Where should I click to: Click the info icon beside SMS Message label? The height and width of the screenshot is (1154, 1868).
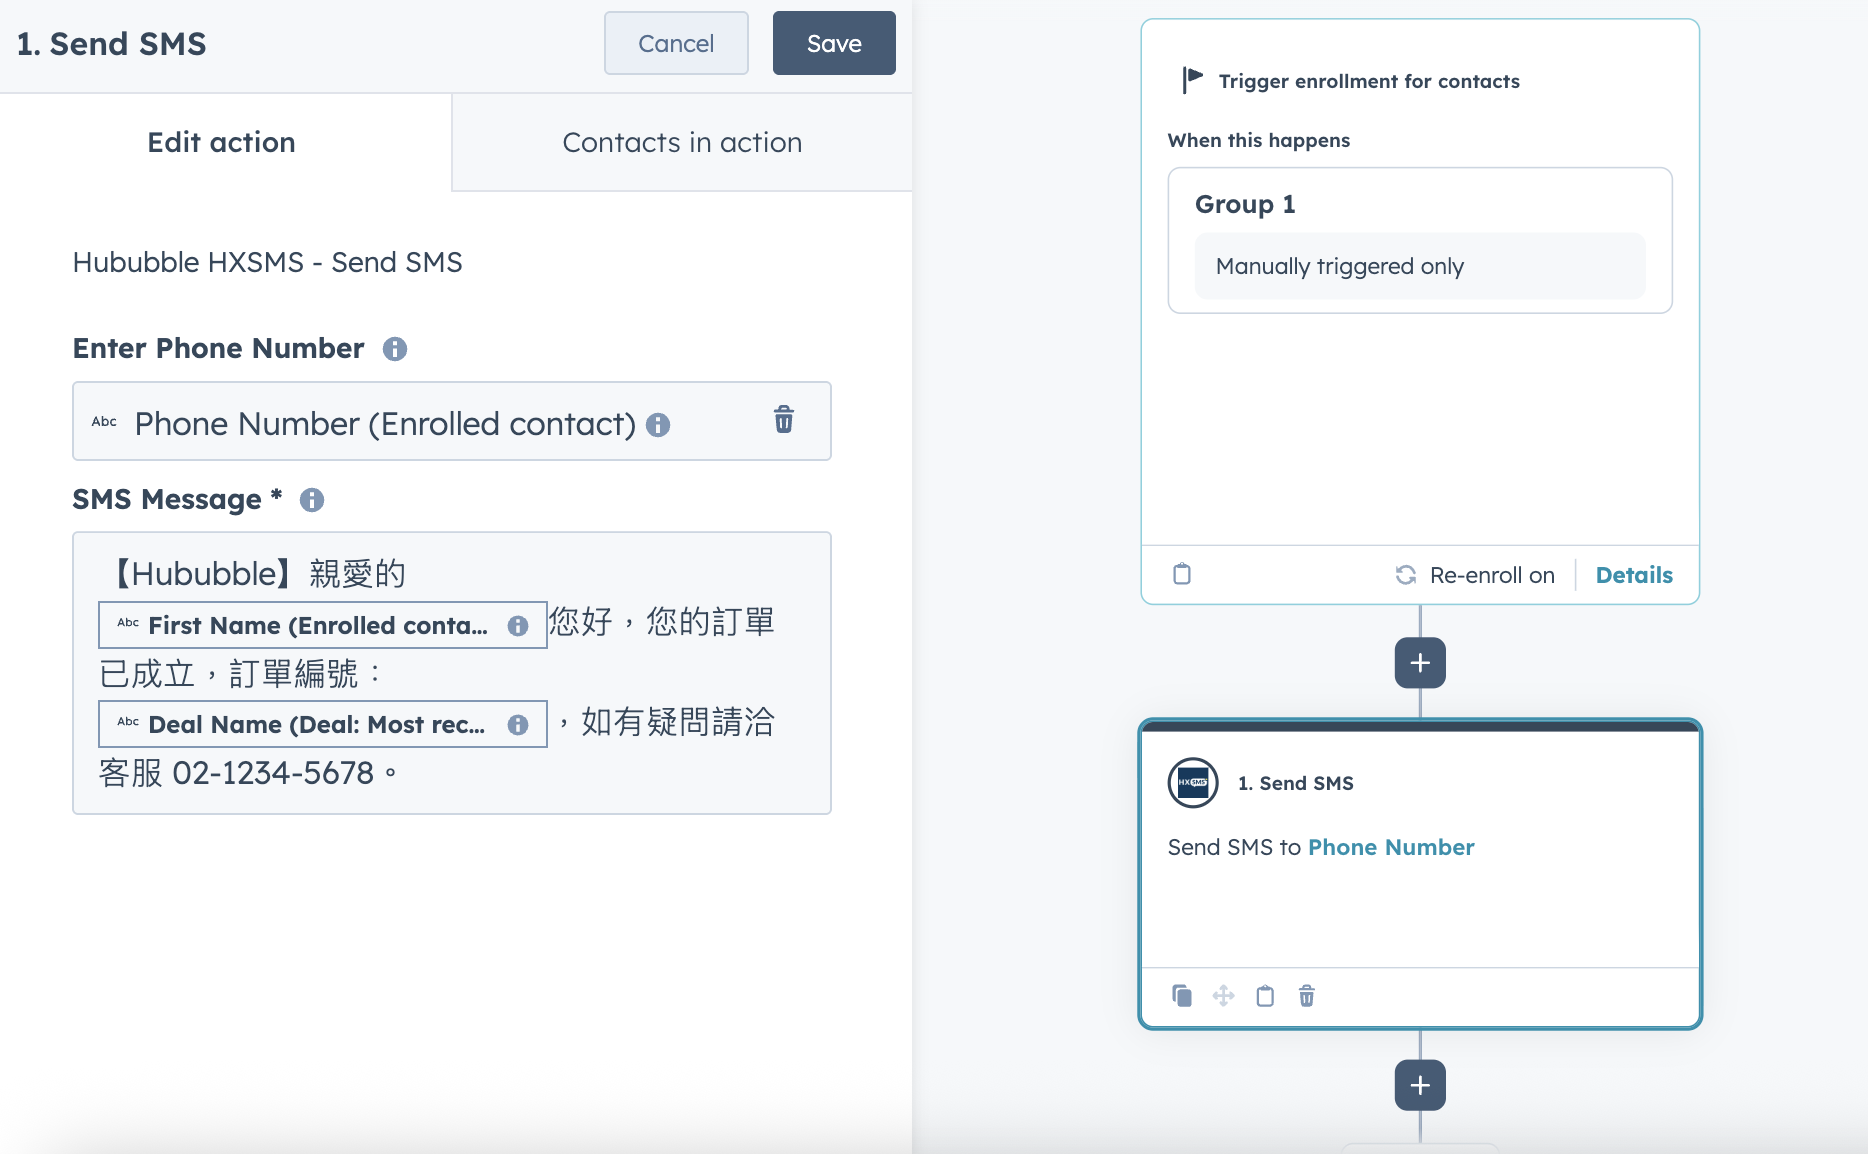(312, 500)
